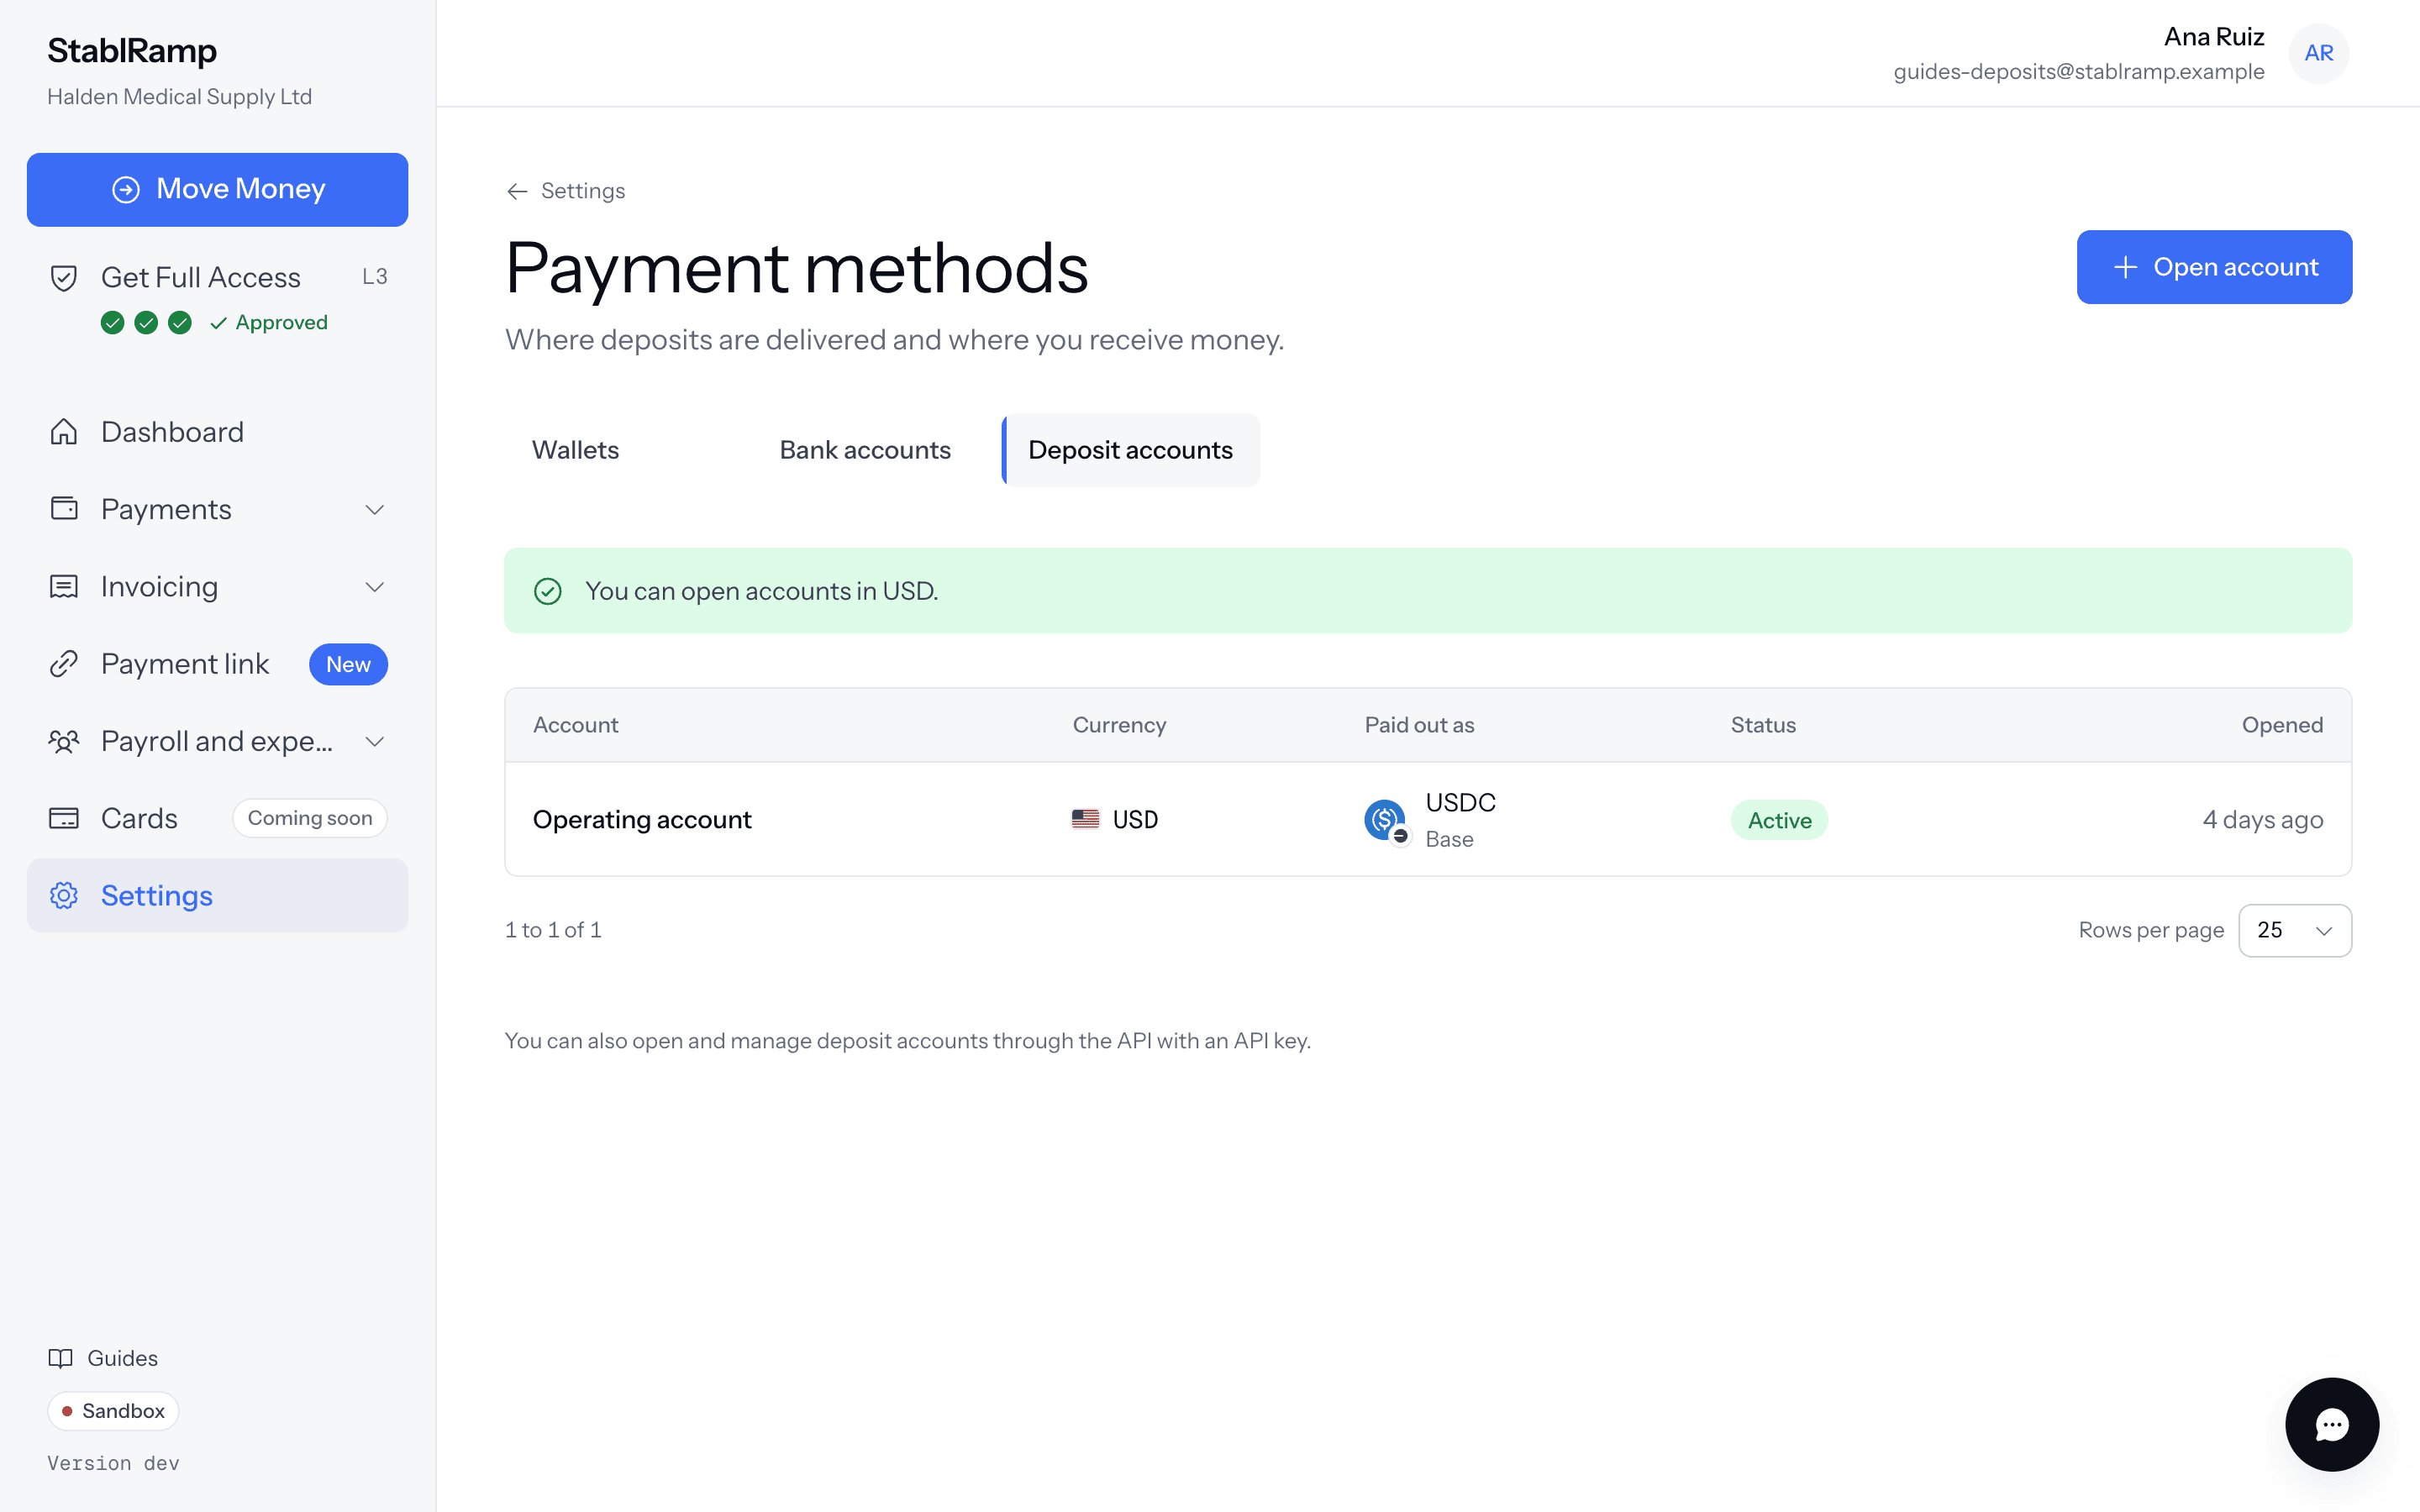
Task: Click the Cards icon in sidebar
Action: (x=64, y=818)
